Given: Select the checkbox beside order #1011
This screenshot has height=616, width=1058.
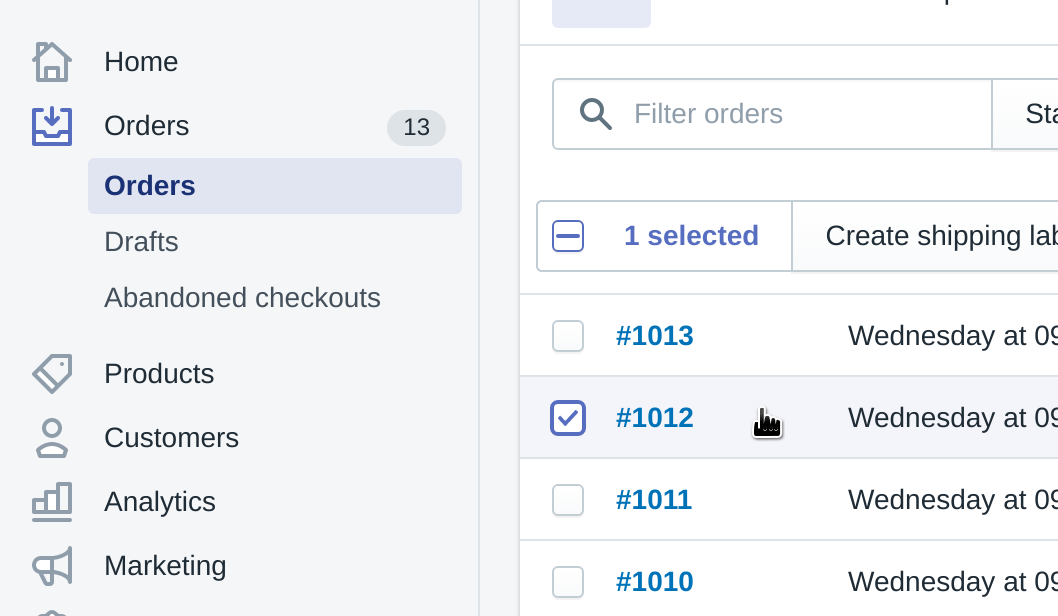Looking at the screenshot, I should pyautogui.click(x=568, y=499).
